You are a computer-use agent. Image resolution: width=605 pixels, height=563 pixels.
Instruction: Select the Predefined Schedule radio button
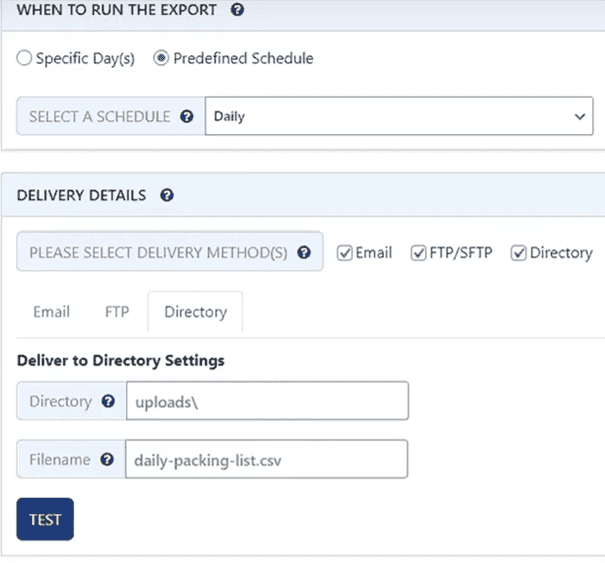161,58
